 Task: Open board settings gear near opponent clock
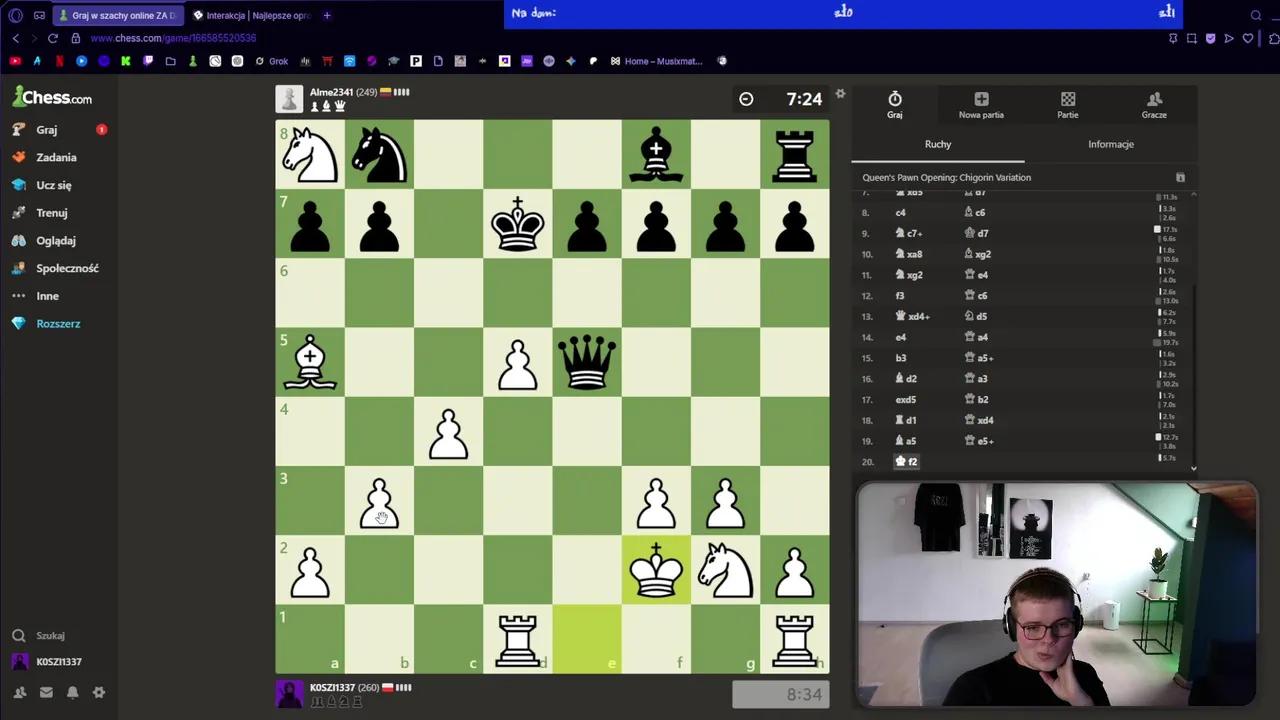click(x=840, y=94)
